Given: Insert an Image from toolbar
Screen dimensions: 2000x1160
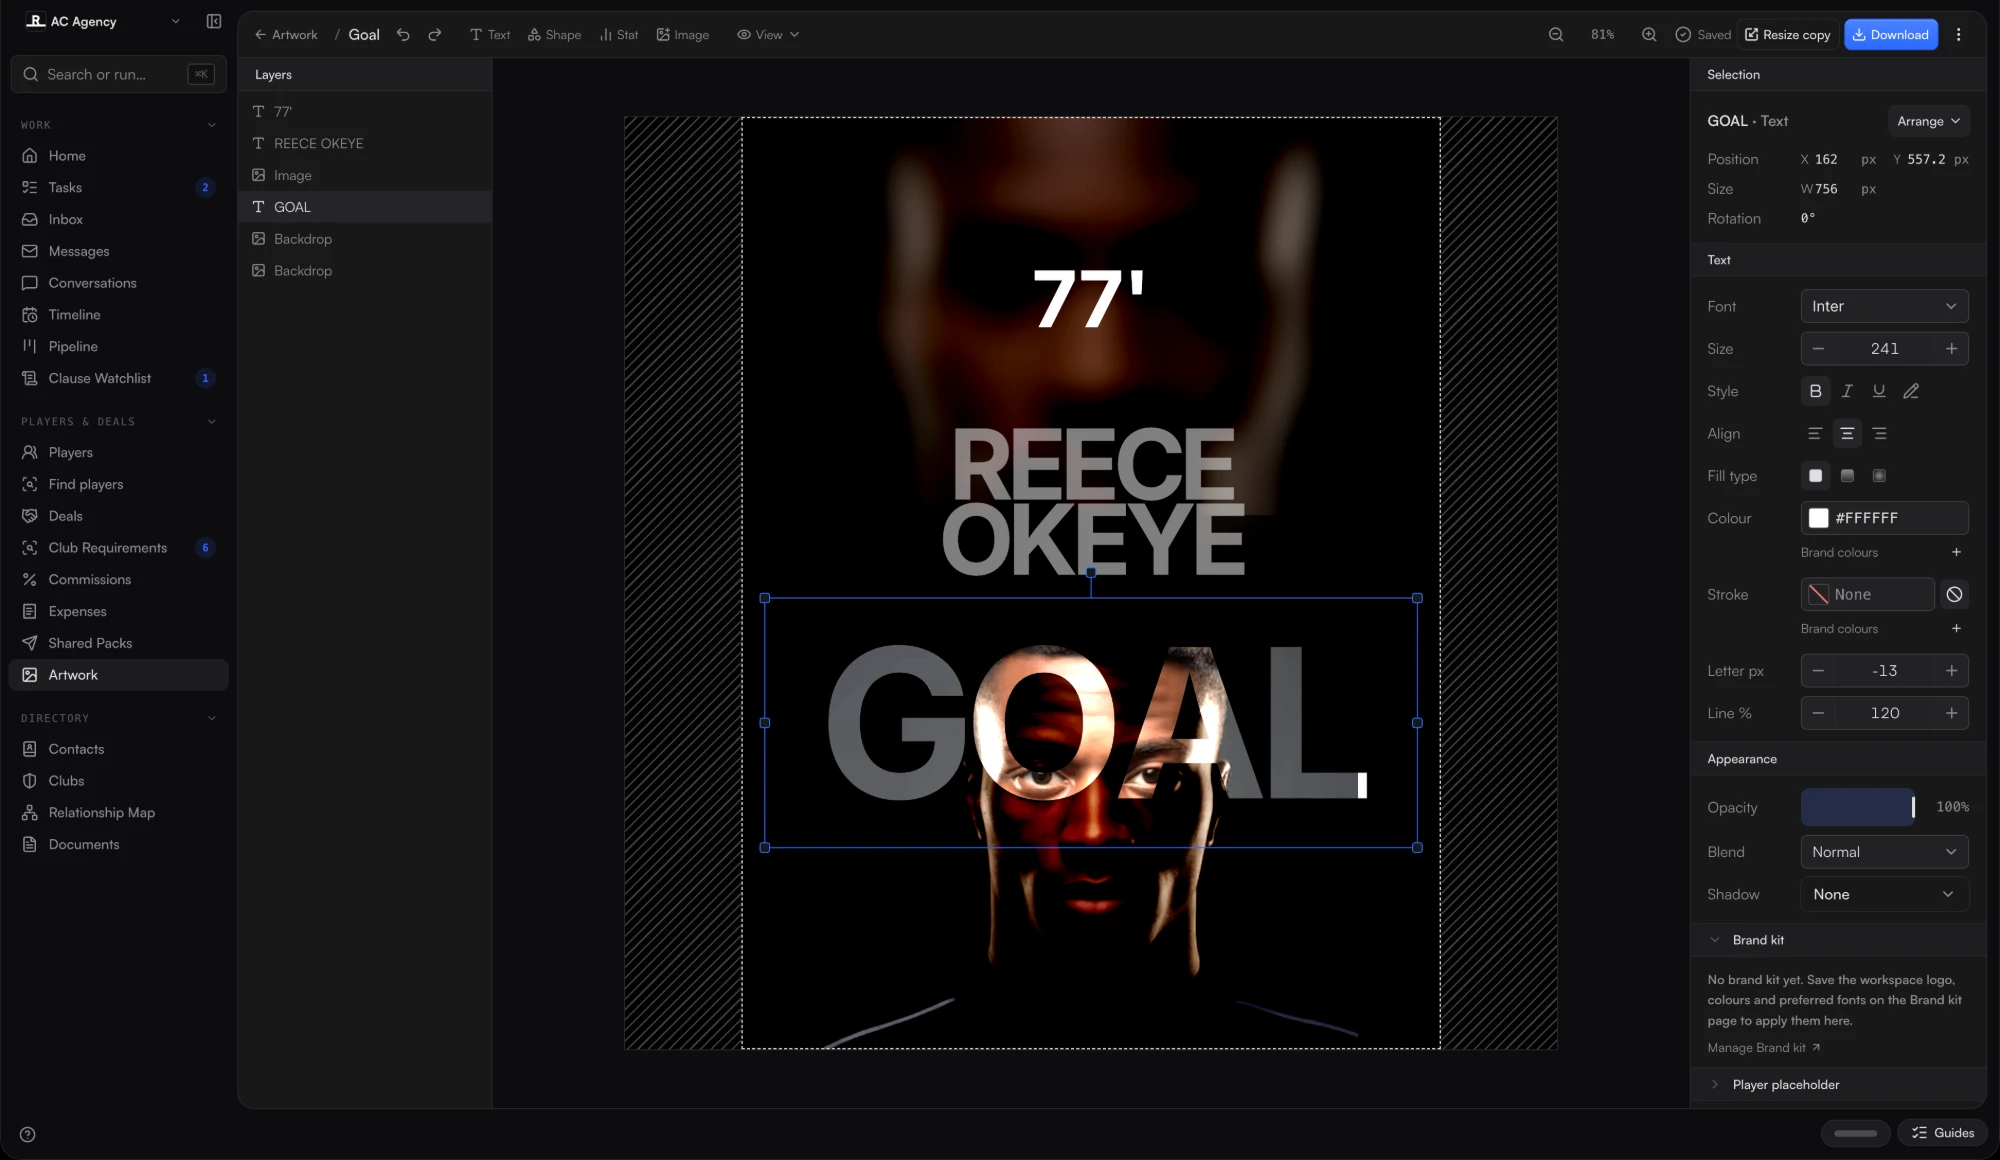Looking at the screenshot, I should tap(683, 34).
